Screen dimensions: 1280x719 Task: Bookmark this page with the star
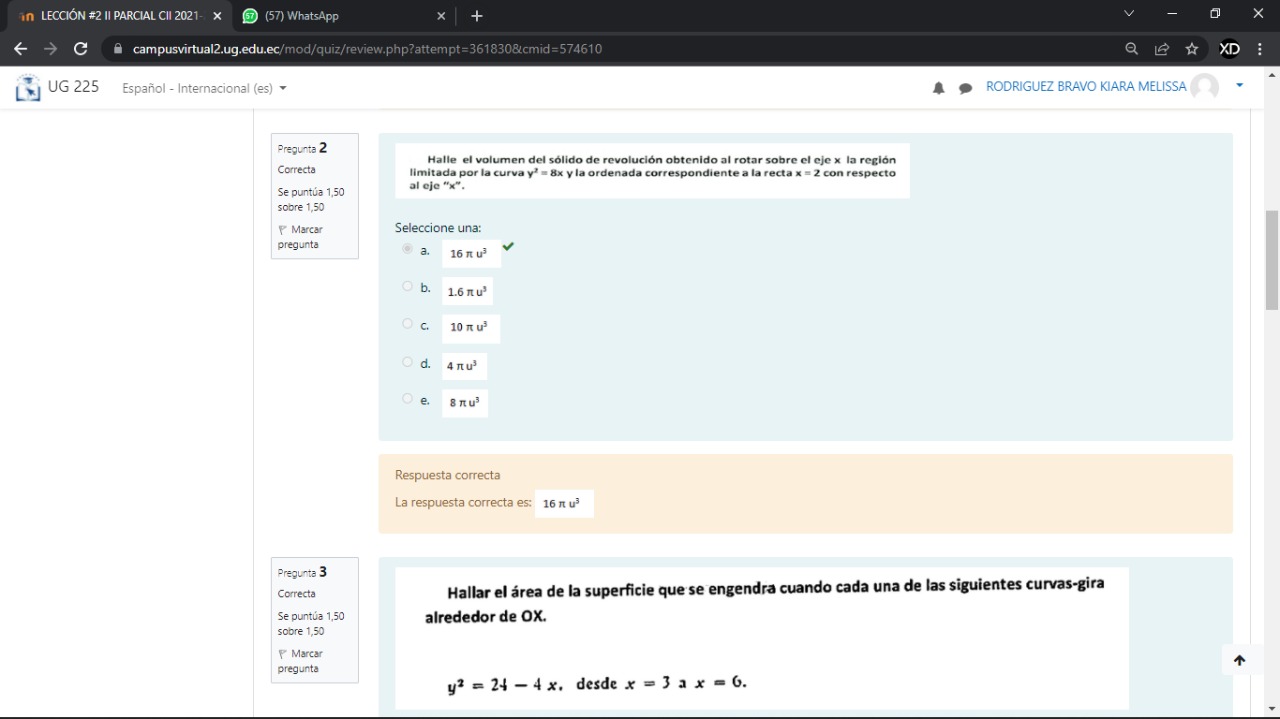1191,48
